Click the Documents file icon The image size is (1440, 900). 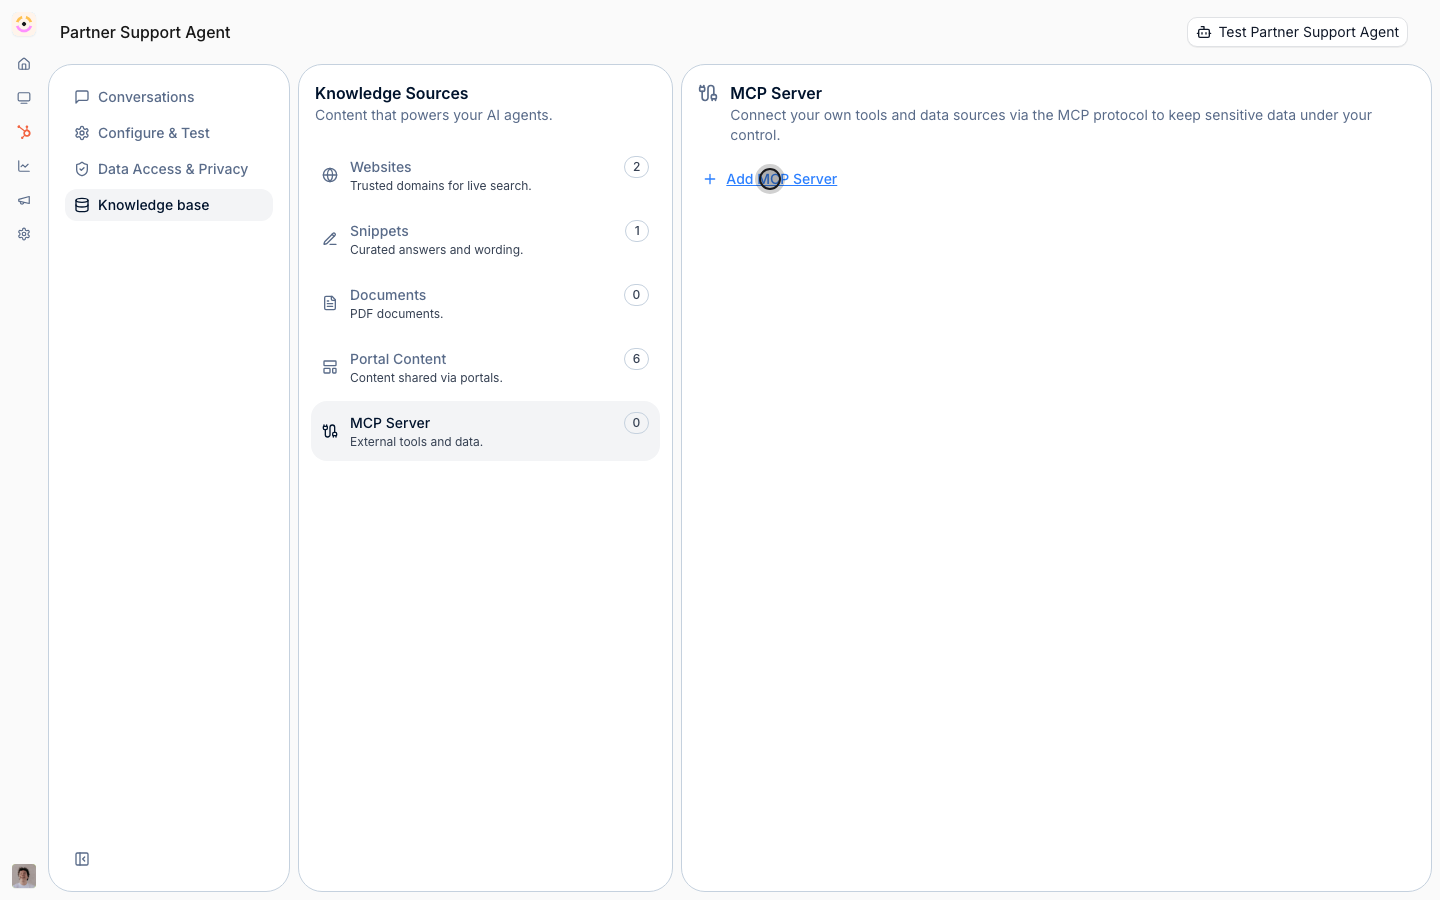pyautogui.click(x=330, y=303)
